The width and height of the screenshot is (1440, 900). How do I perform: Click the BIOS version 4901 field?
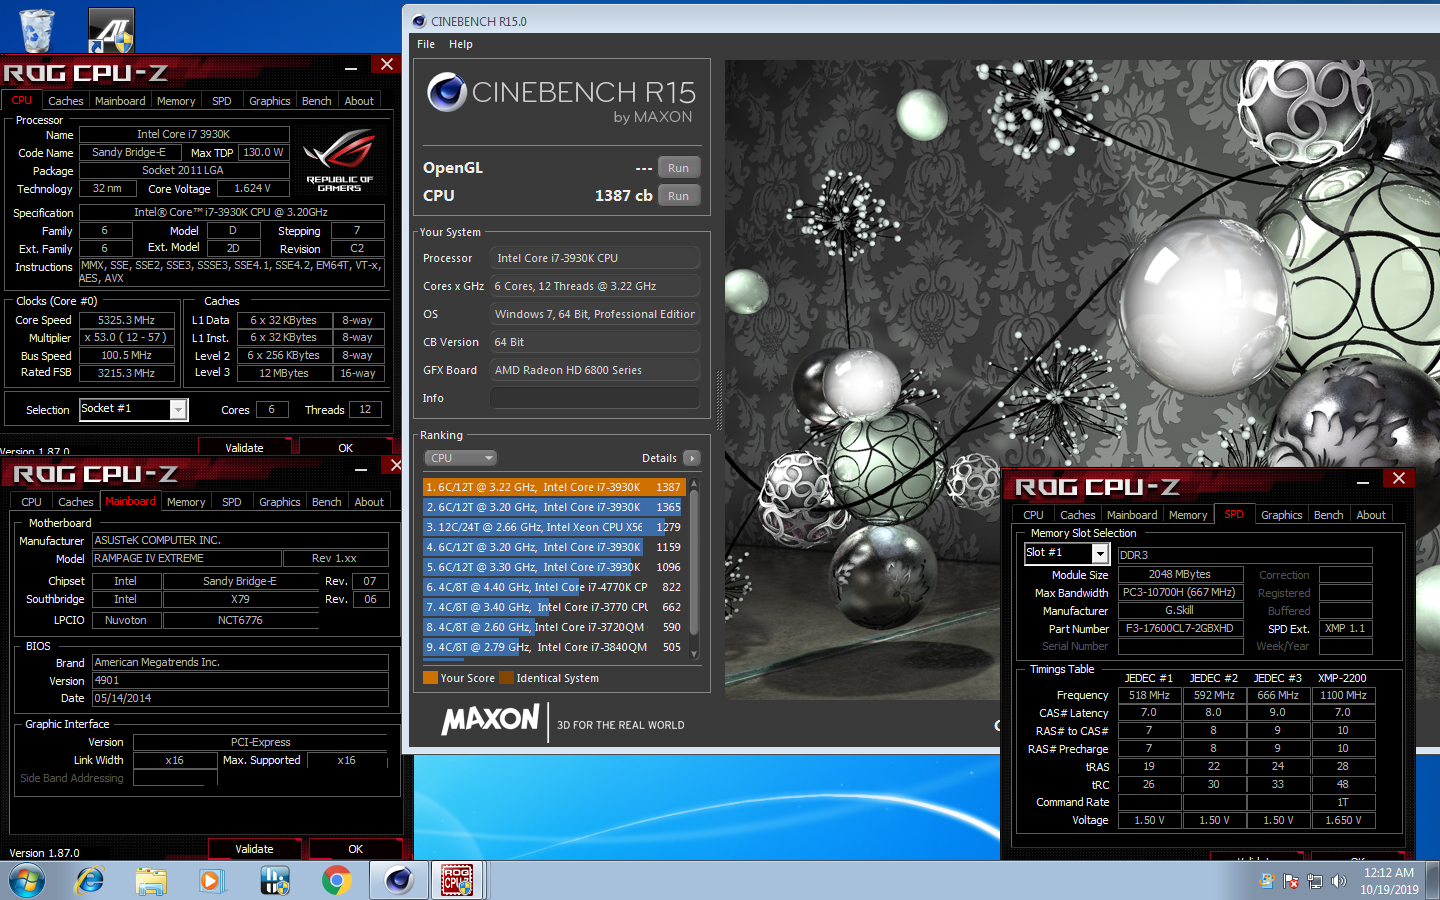[240, 680]
